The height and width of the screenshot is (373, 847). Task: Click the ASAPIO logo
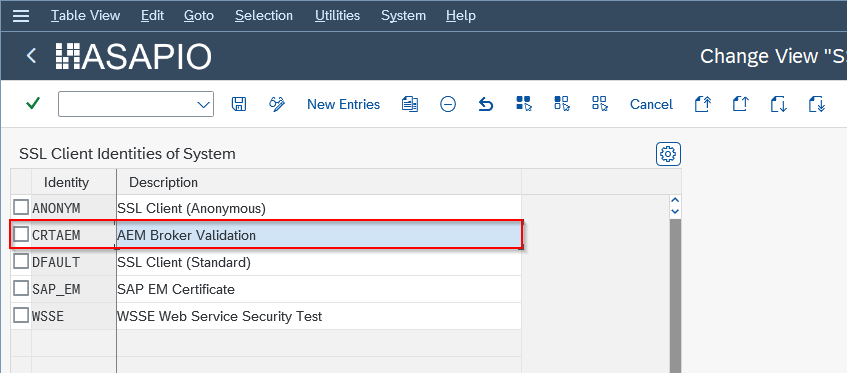coord(133,56)
